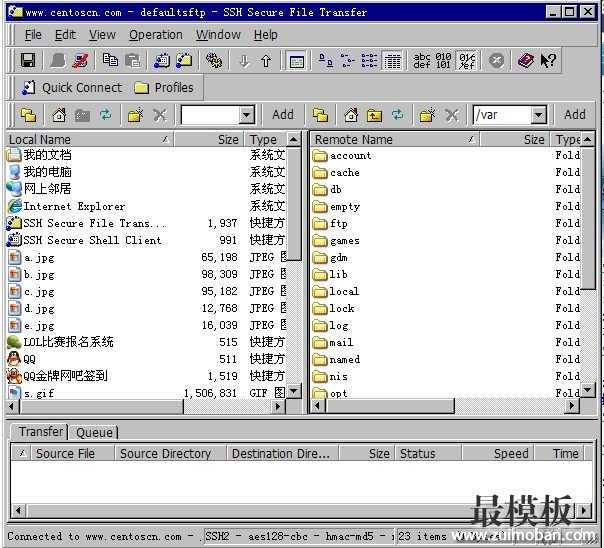Sort remote files by Remote Name header
This screenshot has height=548, width=604.
point(395,139)
